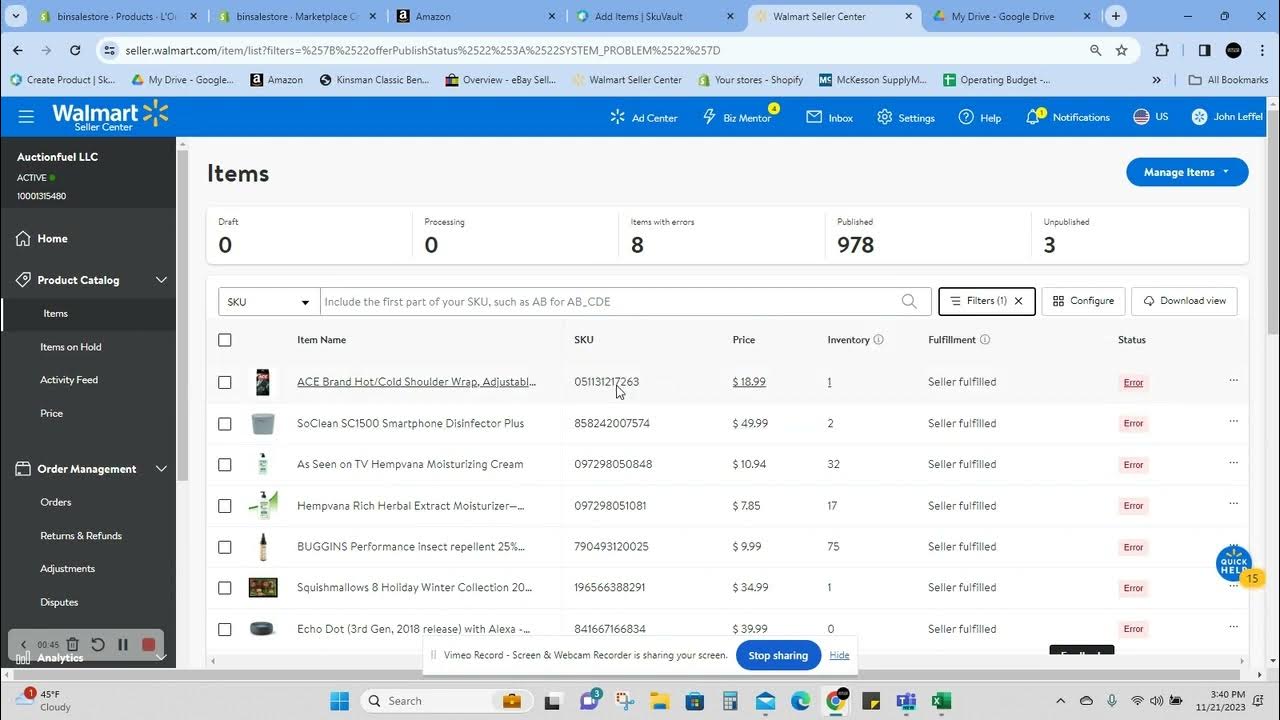Open File Explorer from taskbar
The height and width of the screenshot is (720, 1280).
tap(661, 701)
